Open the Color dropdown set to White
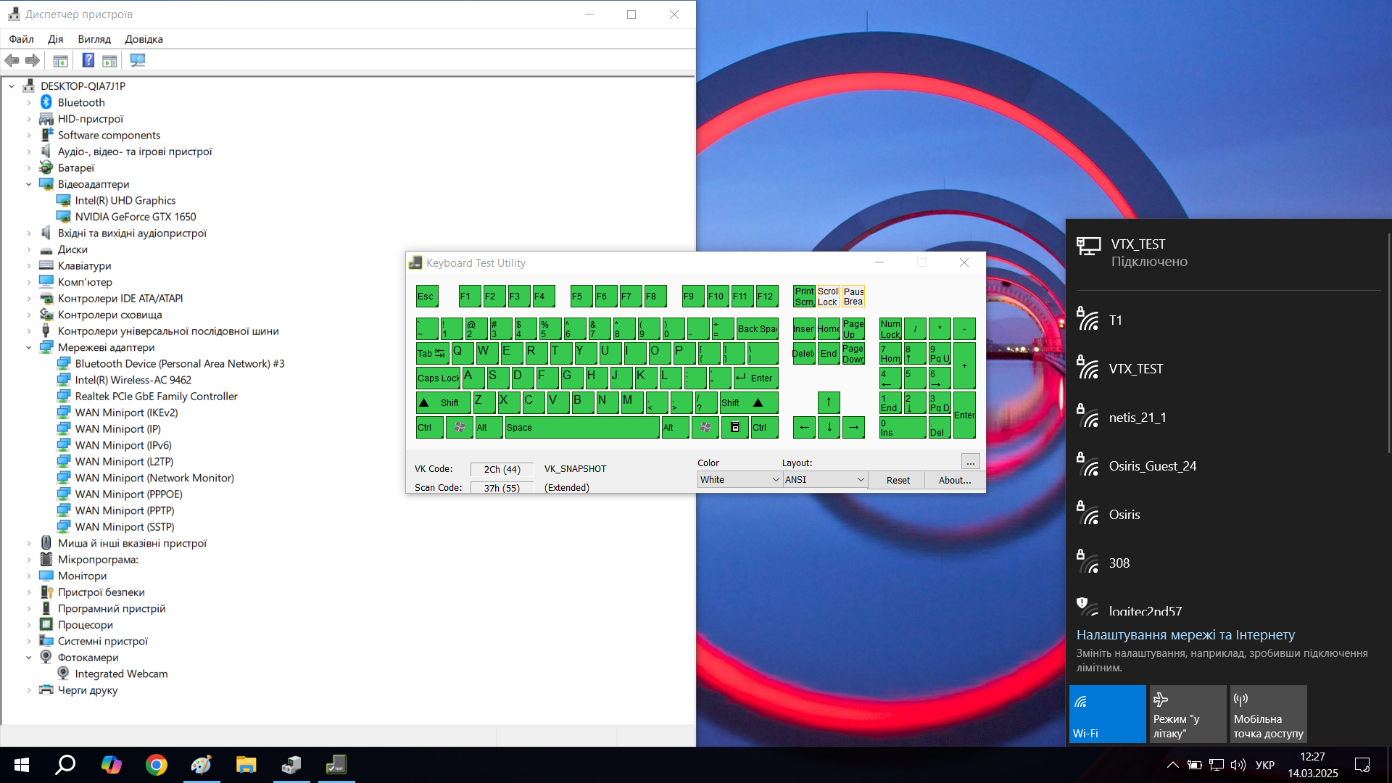The width and height of the screenshot is (1392, 783). 740,480
